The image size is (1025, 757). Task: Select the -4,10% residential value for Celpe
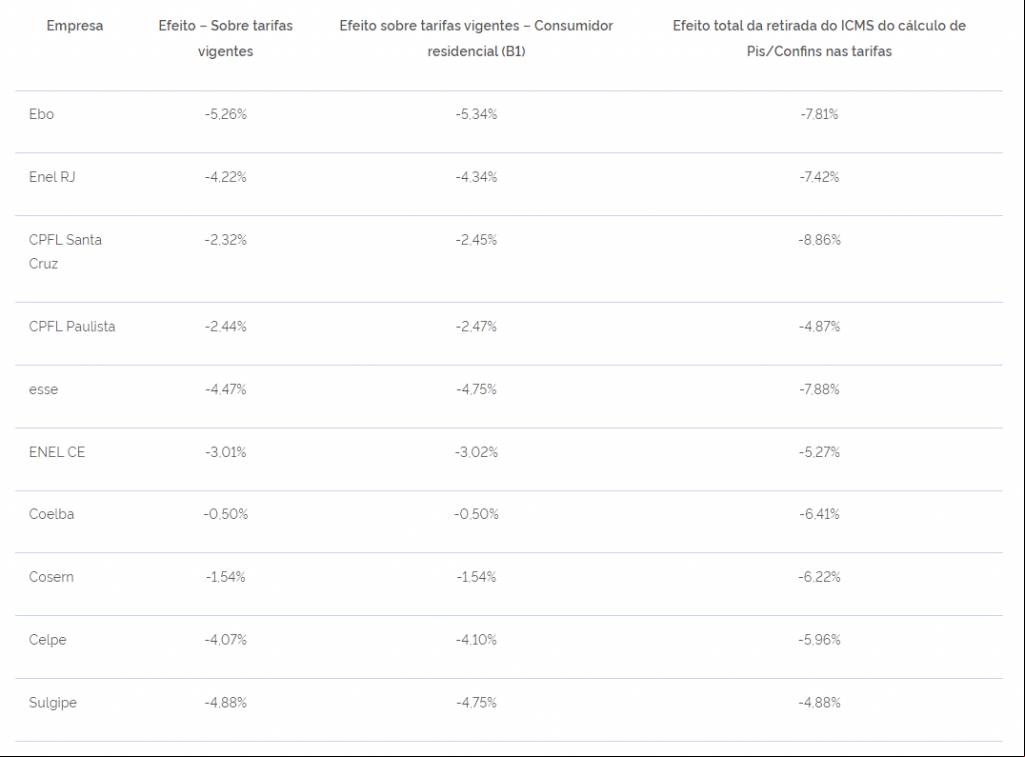tap(476, 640)
